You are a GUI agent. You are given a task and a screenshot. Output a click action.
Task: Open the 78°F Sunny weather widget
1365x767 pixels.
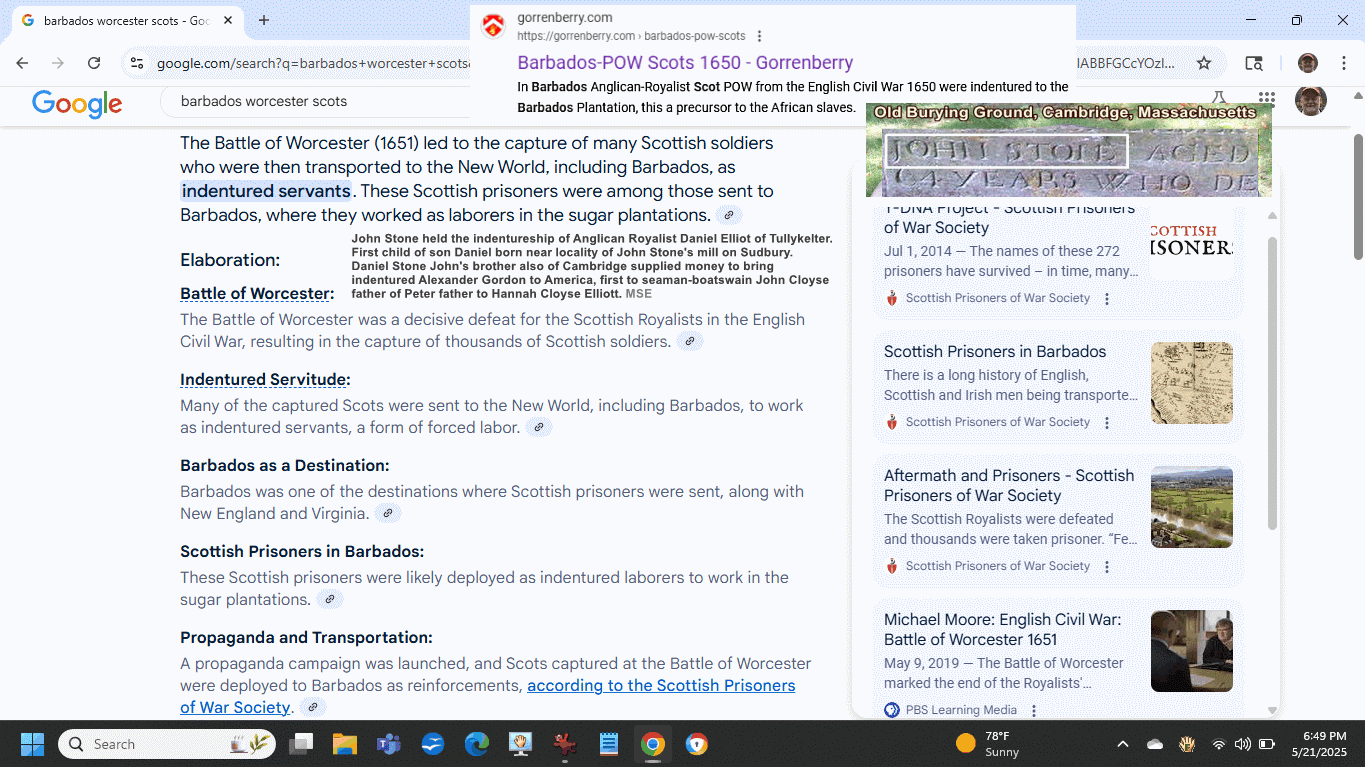(x=988, y=744)
